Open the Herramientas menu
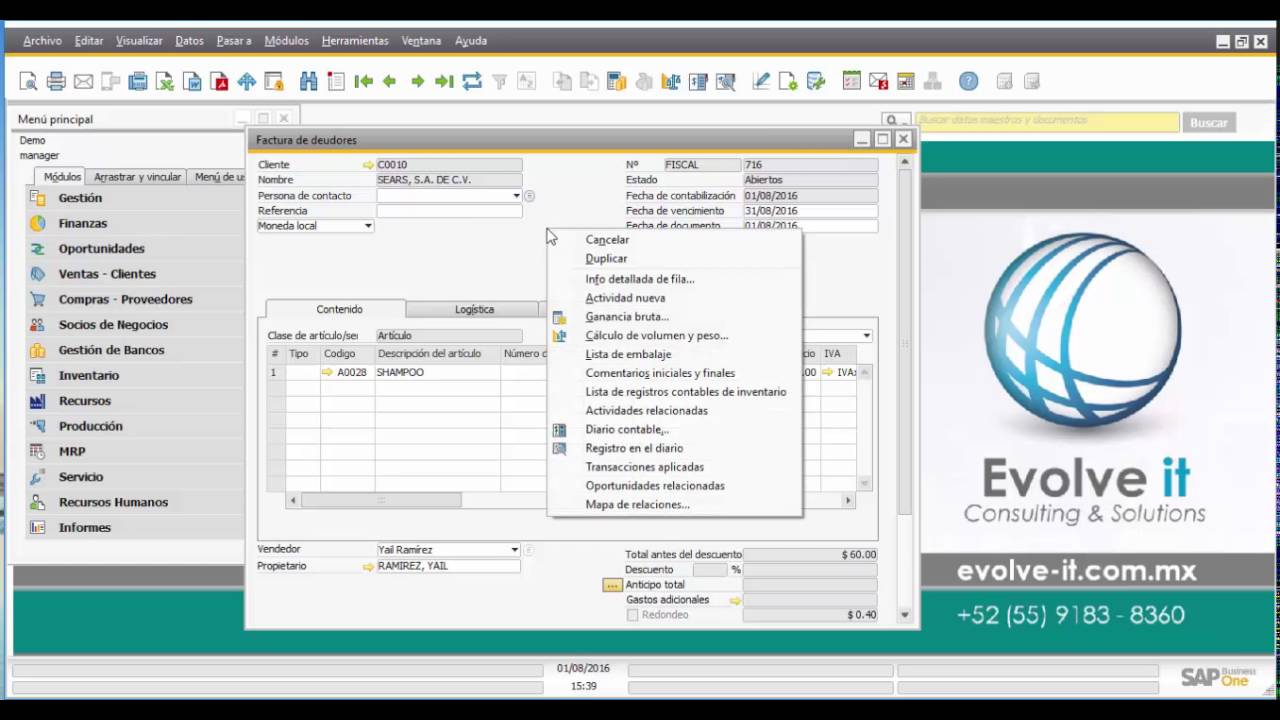Image resolution: width=1280 pixels, height=720 pixels. (x=355, y=41)
